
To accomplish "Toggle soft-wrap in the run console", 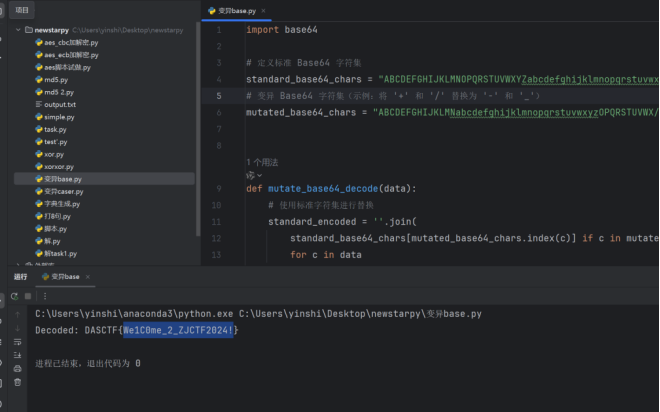I will coord(17,342).
